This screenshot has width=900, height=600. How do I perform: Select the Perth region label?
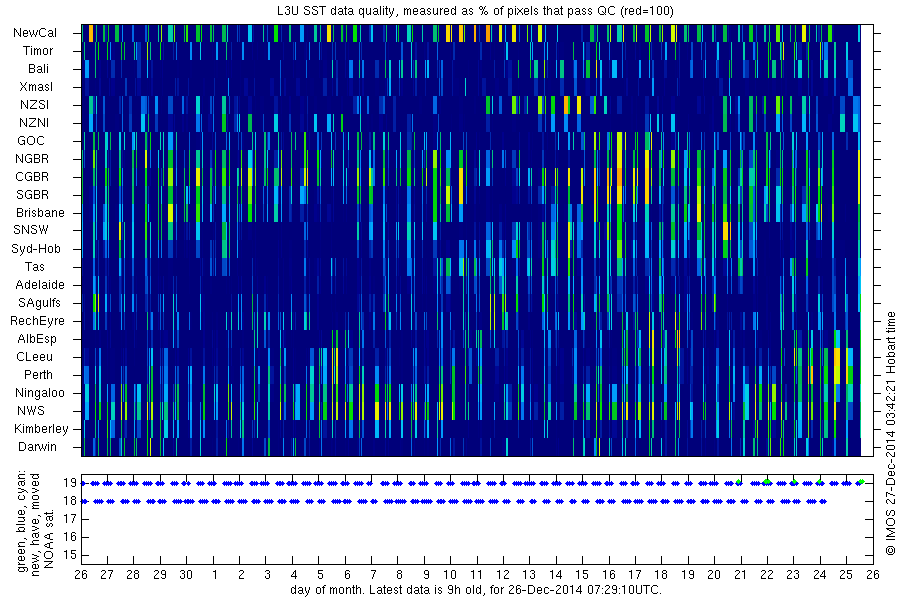coord(38,375)
